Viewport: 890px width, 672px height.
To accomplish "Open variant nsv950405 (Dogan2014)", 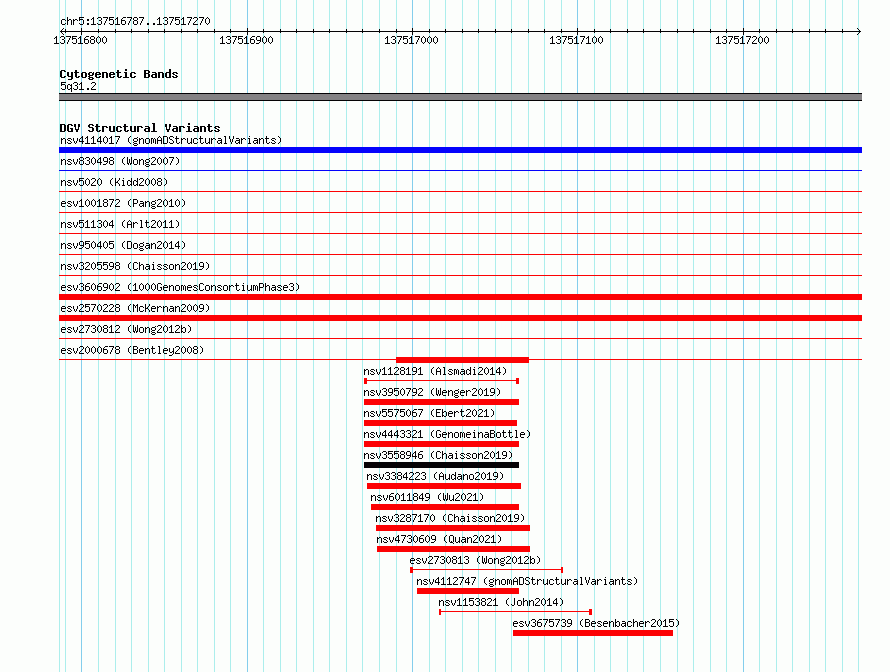I will coord(123,245).
